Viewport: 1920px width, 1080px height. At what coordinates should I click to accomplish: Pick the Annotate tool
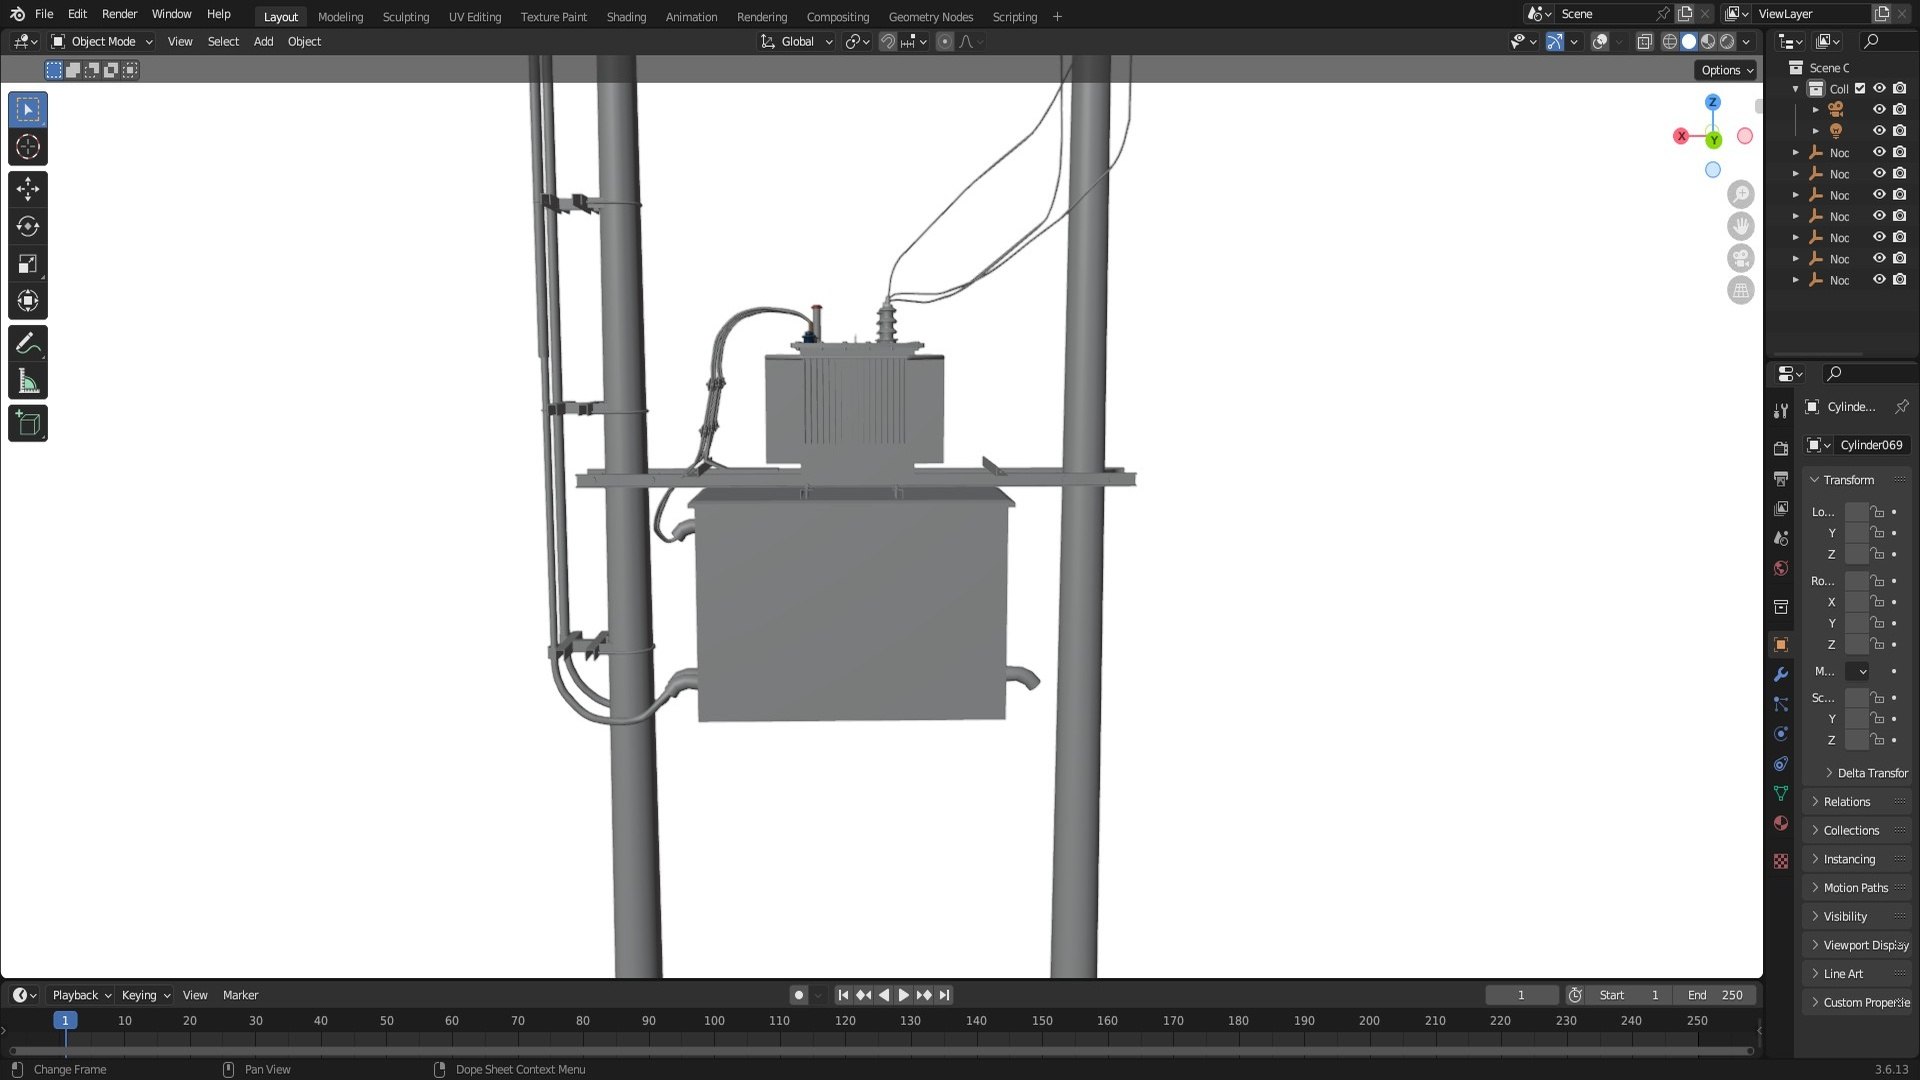(x=28, y=344)
